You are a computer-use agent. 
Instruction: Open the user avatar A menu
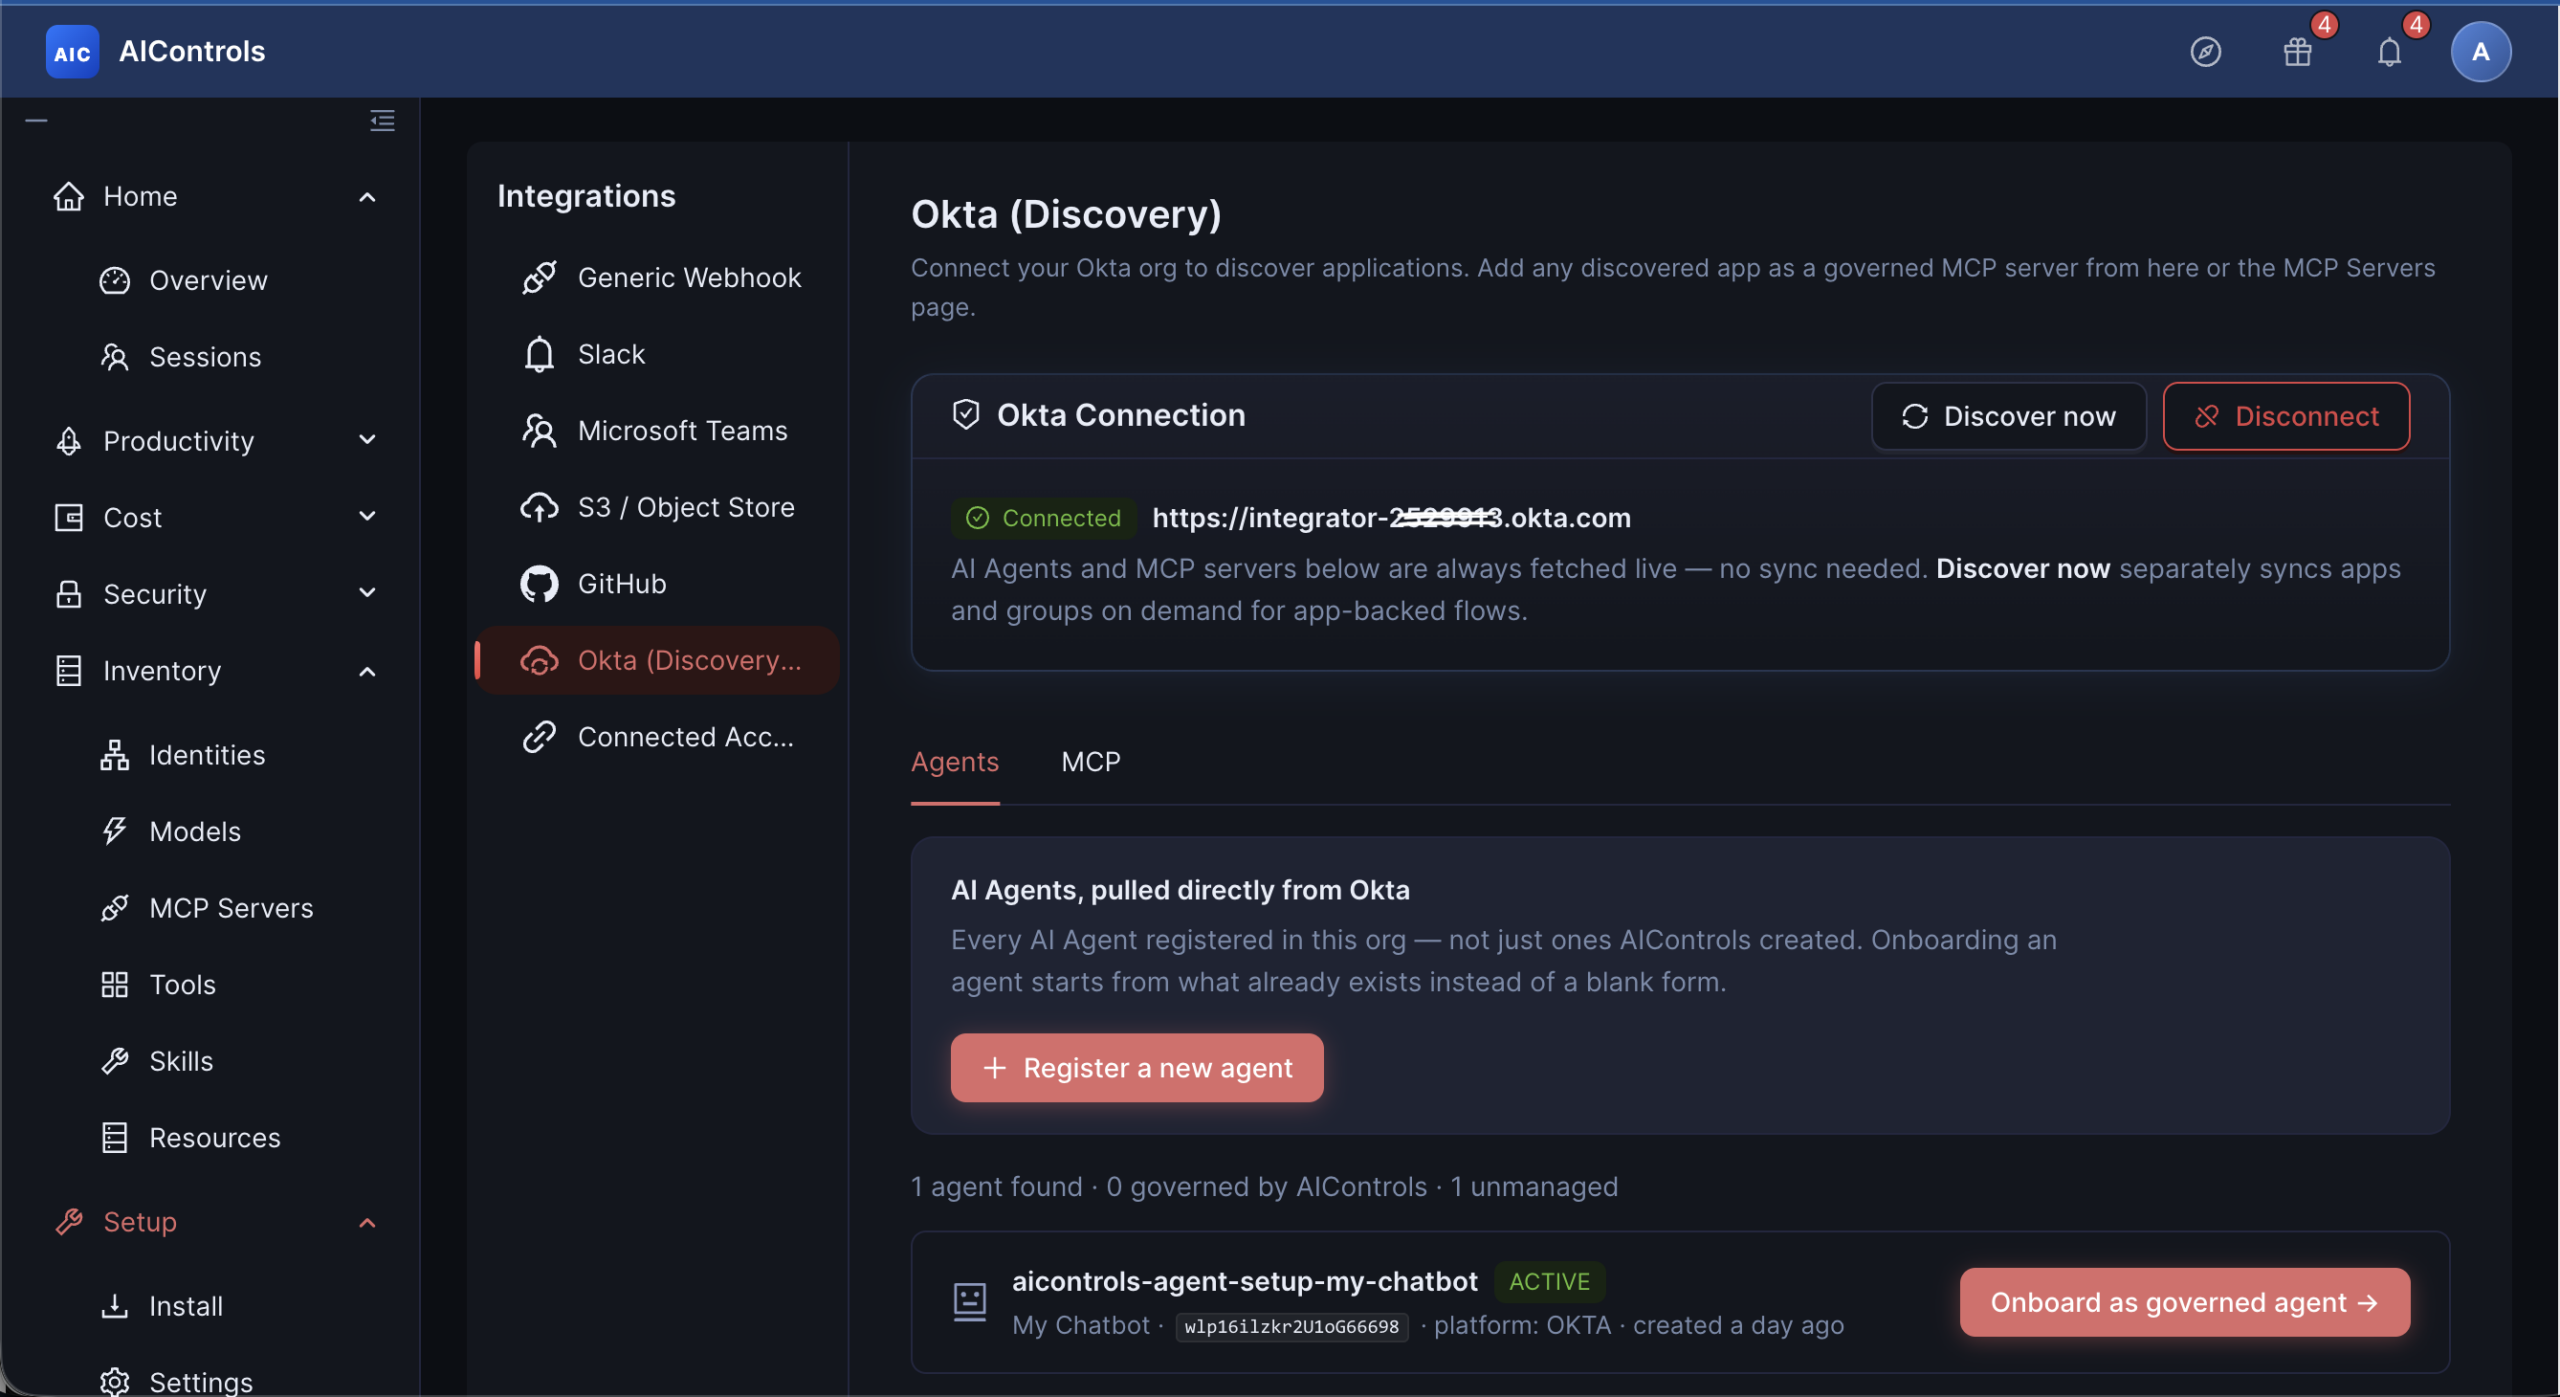click(x=2480, y=52)
